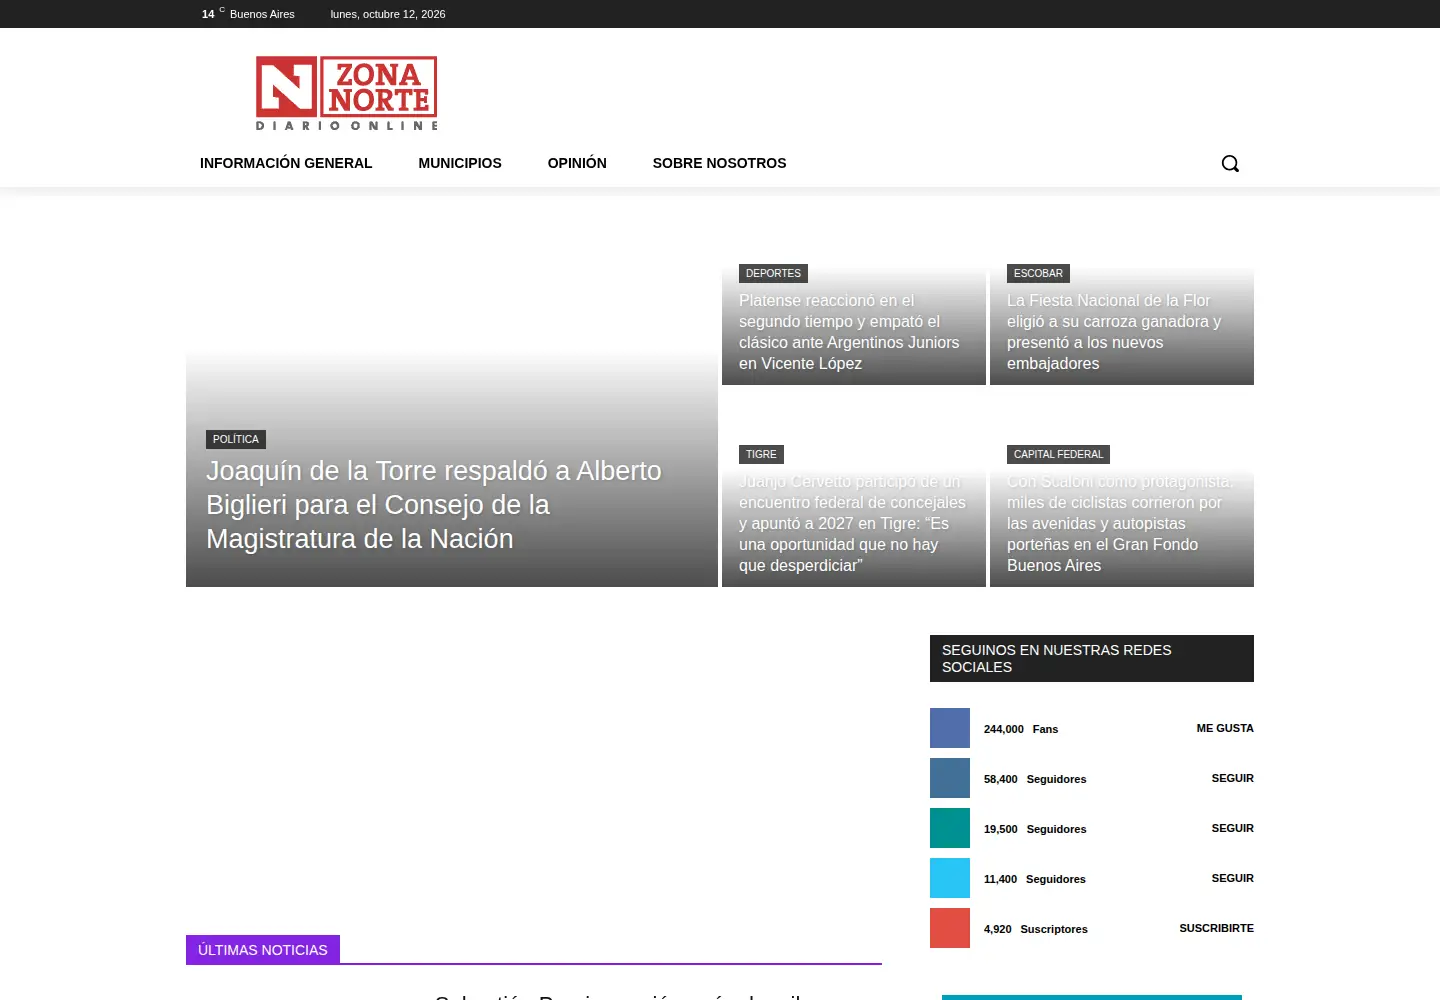
Task: Open the Fiesta Nacional de la Flor article
Action: click(1114, 332)
